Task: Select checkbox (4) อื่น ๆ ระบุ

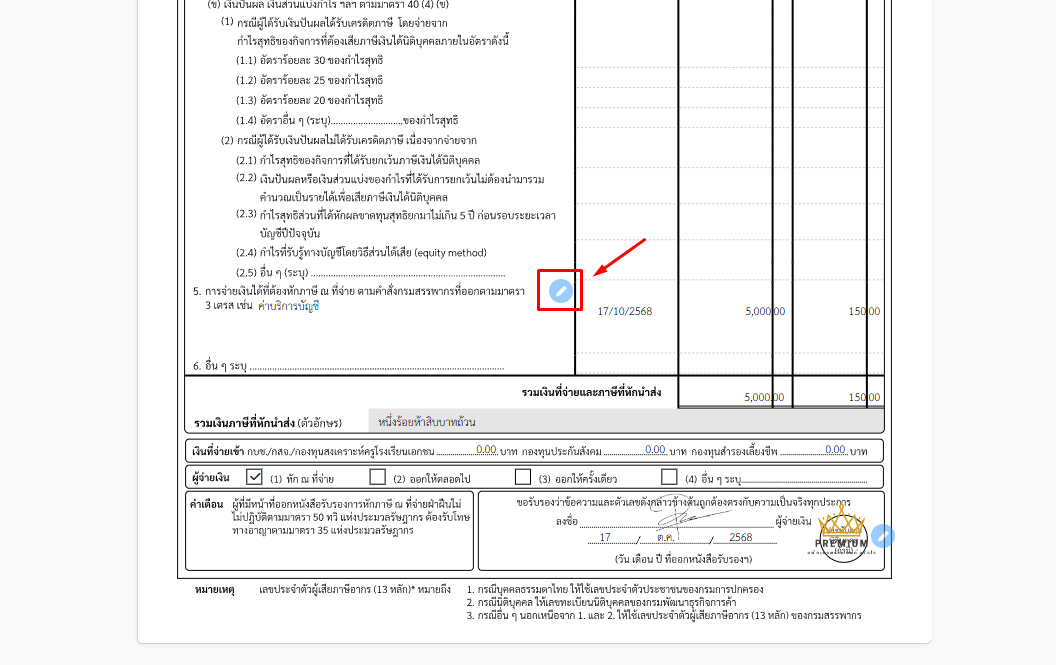Action: [x=669, y=475]
